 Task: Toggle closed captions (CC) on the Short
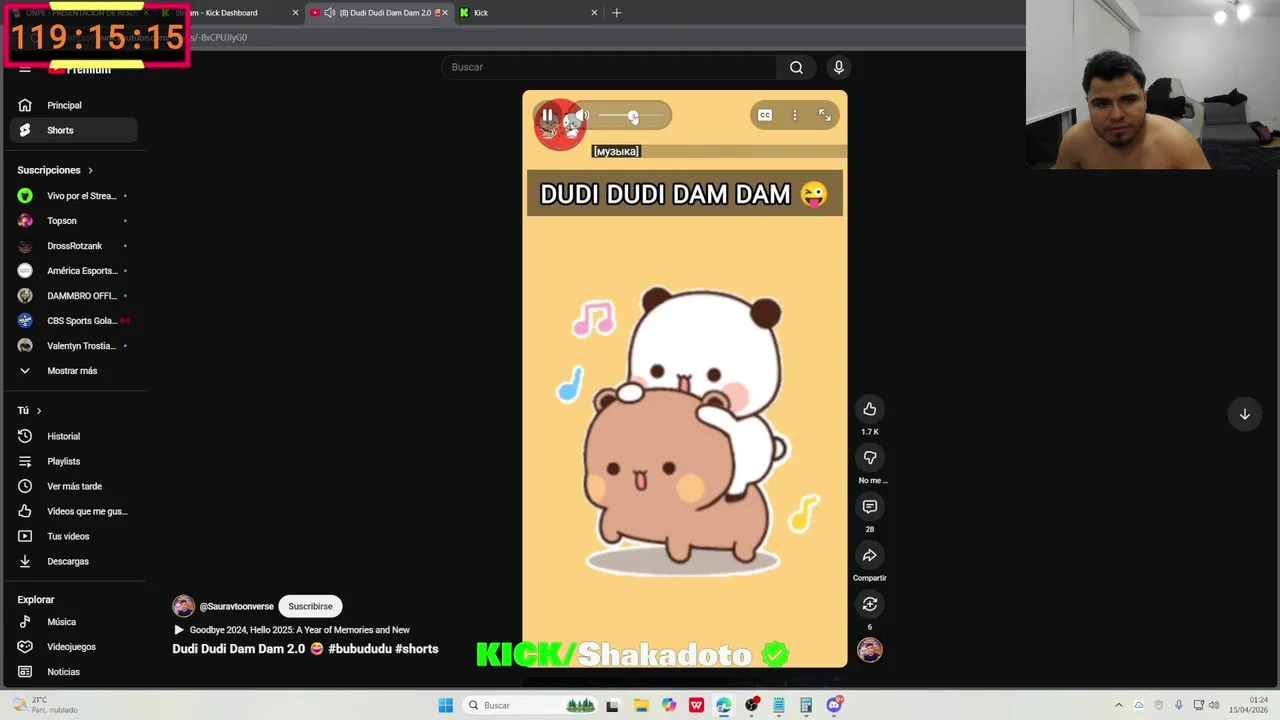[x=764, y=115]
